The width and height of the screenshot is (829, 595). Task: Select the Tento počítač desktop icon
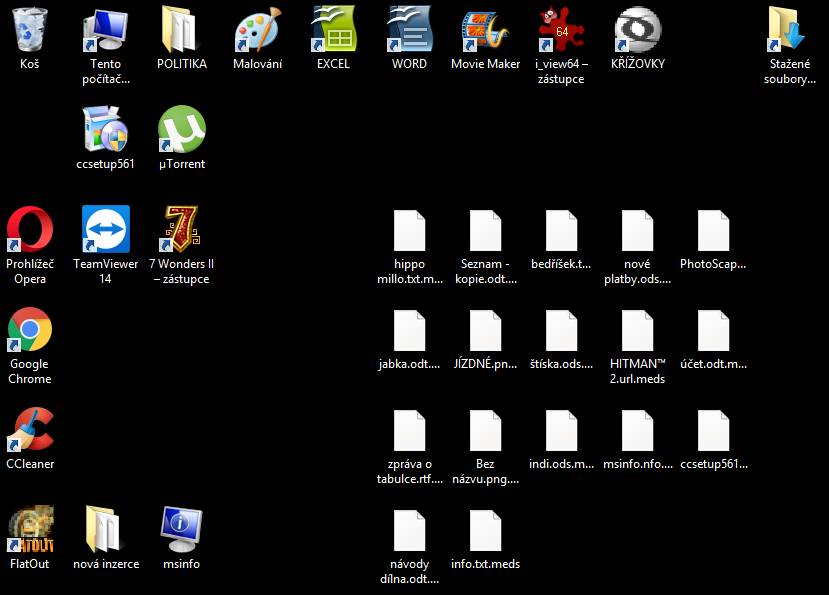(105, 30)
